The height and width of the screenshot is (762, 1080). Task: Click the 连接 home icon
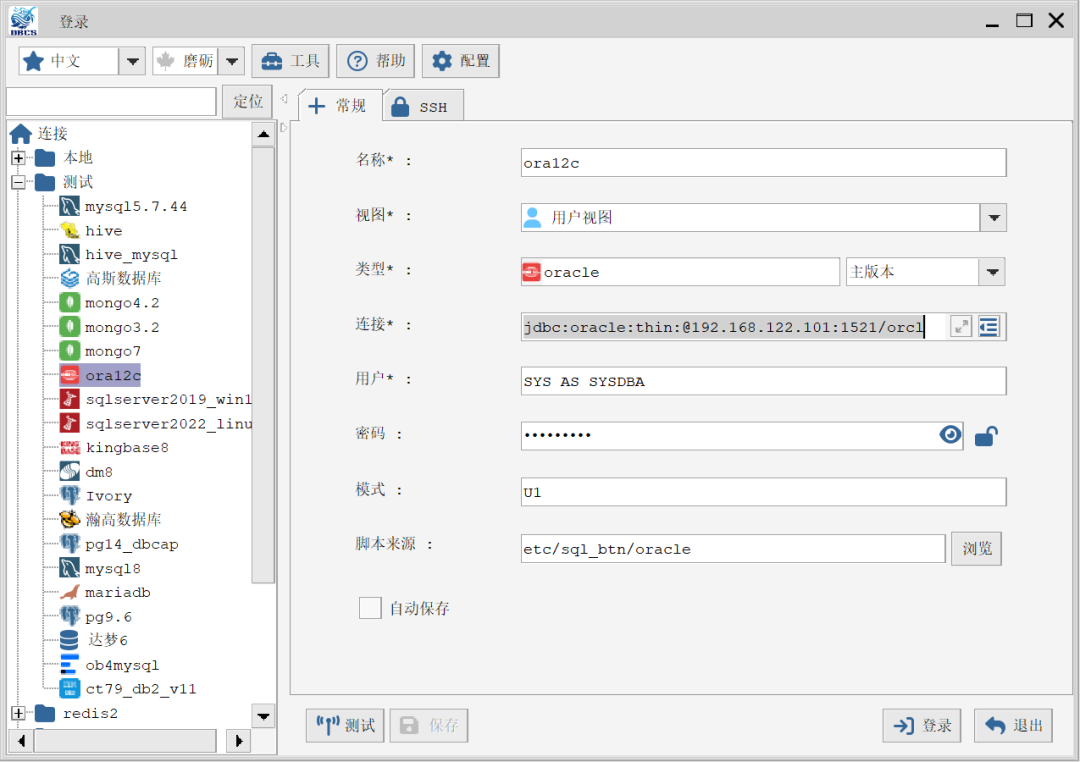coord(21,134)
